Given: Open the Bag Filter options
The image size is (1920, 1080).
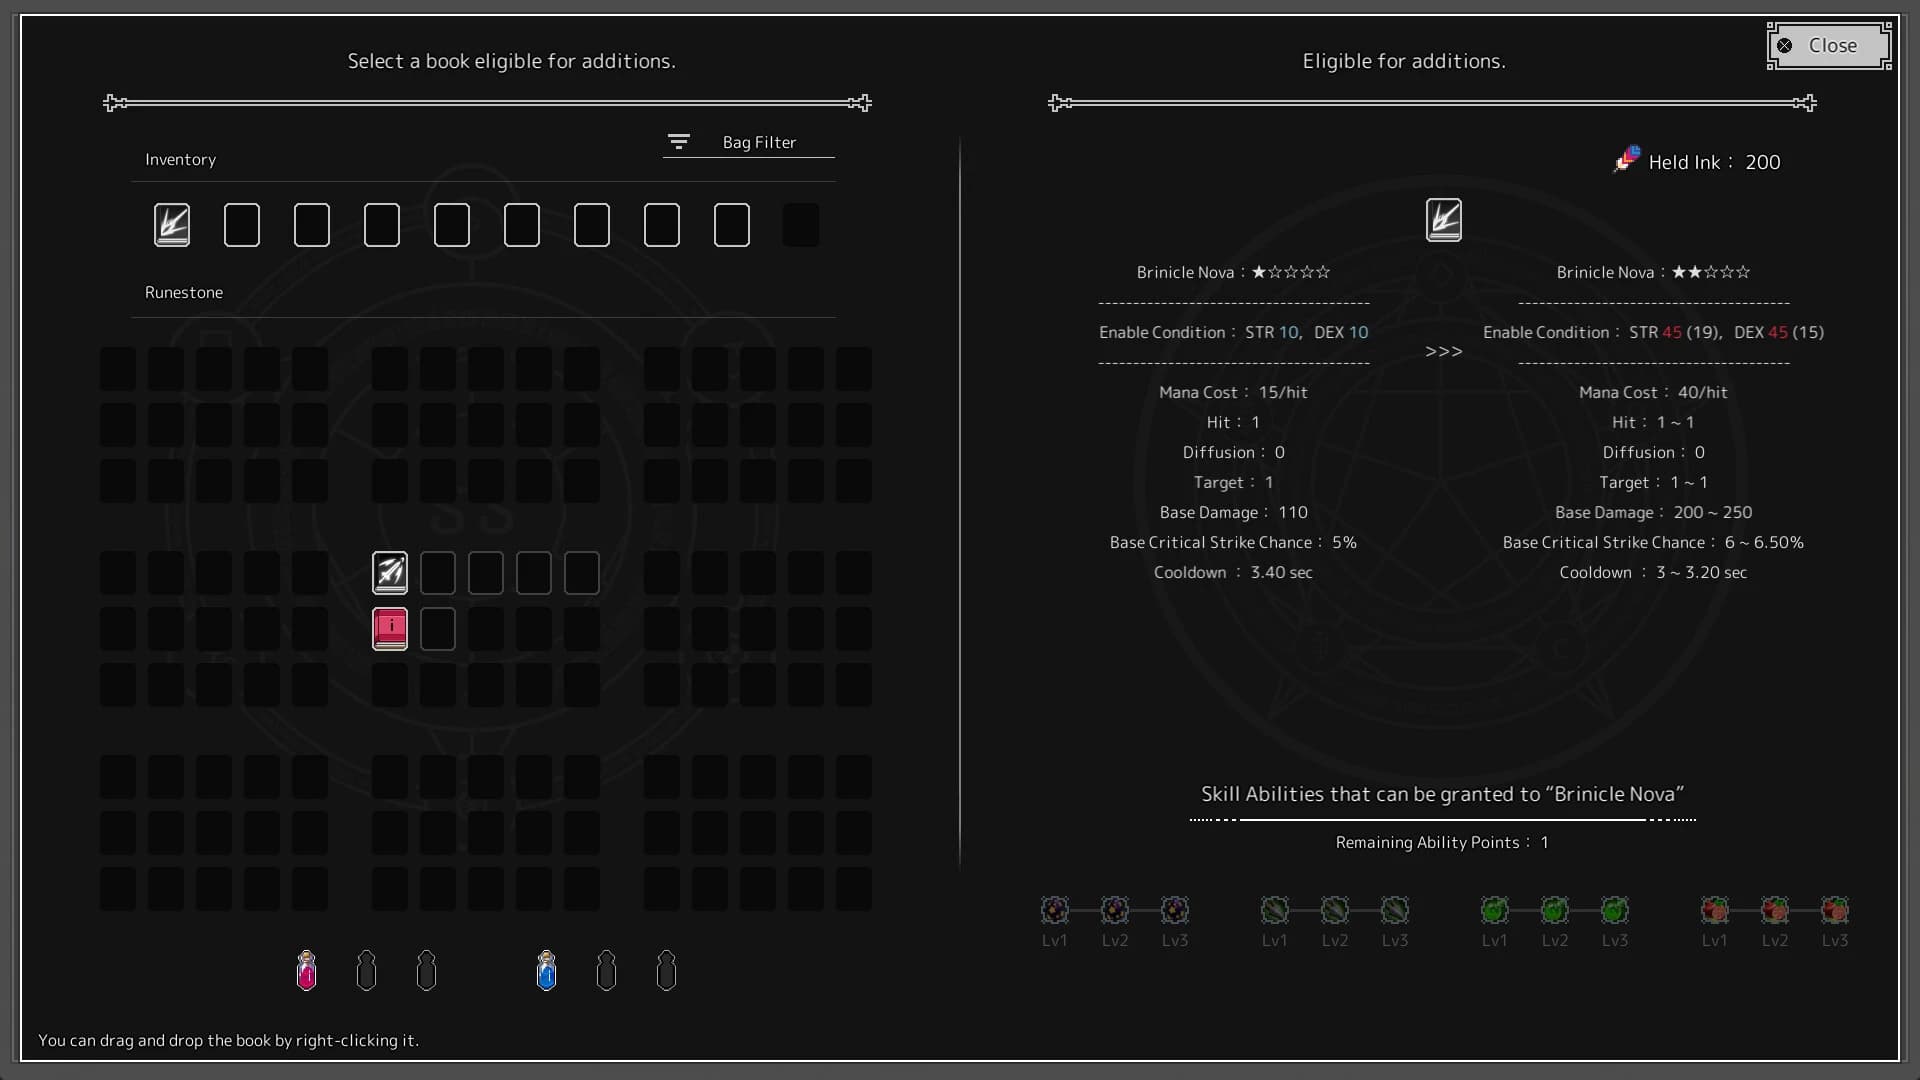Looking at the screenshot, I should point(679,141).
